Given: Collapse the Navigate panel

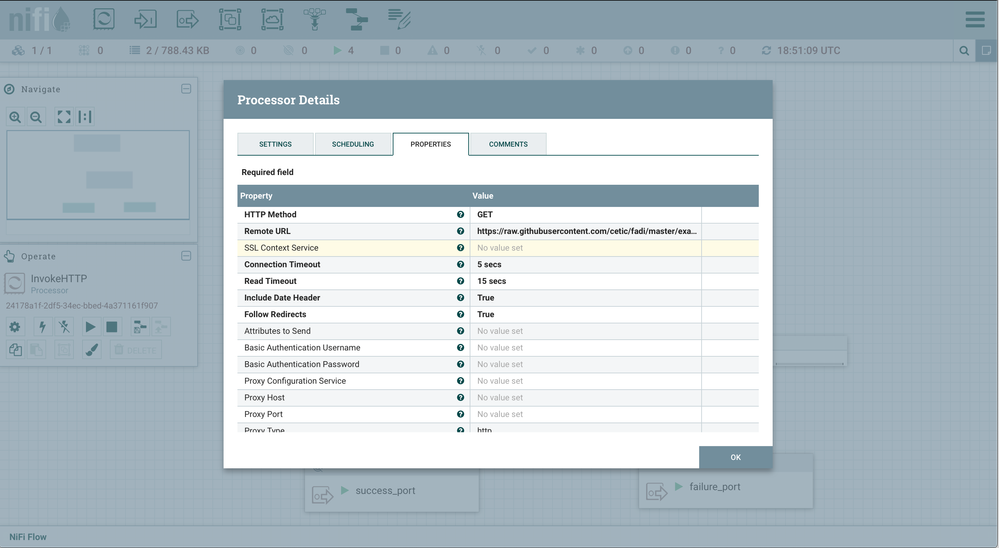Looking at the screenshot, I should [x=186, y=89].
